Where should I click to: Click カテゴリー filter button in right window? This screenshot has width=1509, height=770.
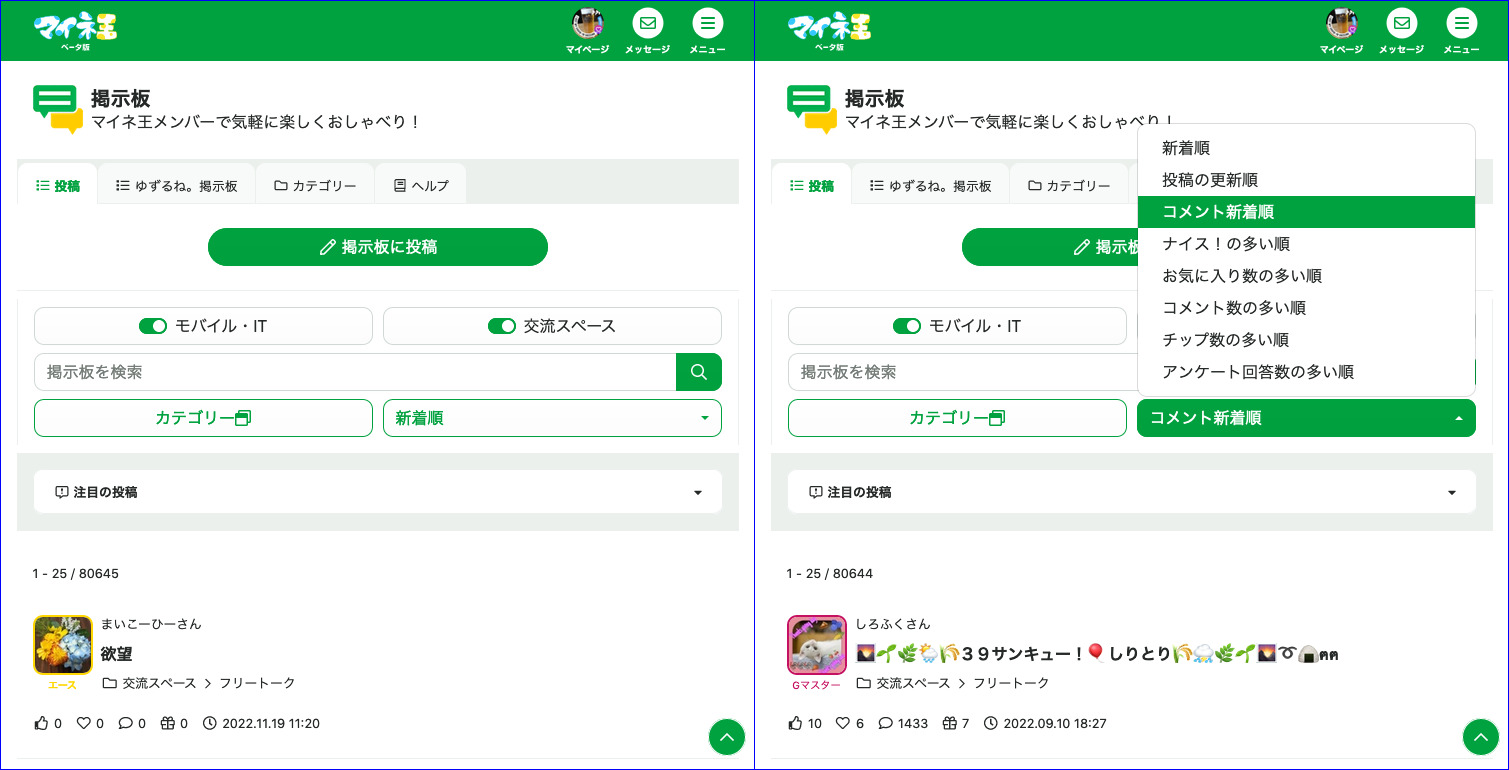click(957, 418)
